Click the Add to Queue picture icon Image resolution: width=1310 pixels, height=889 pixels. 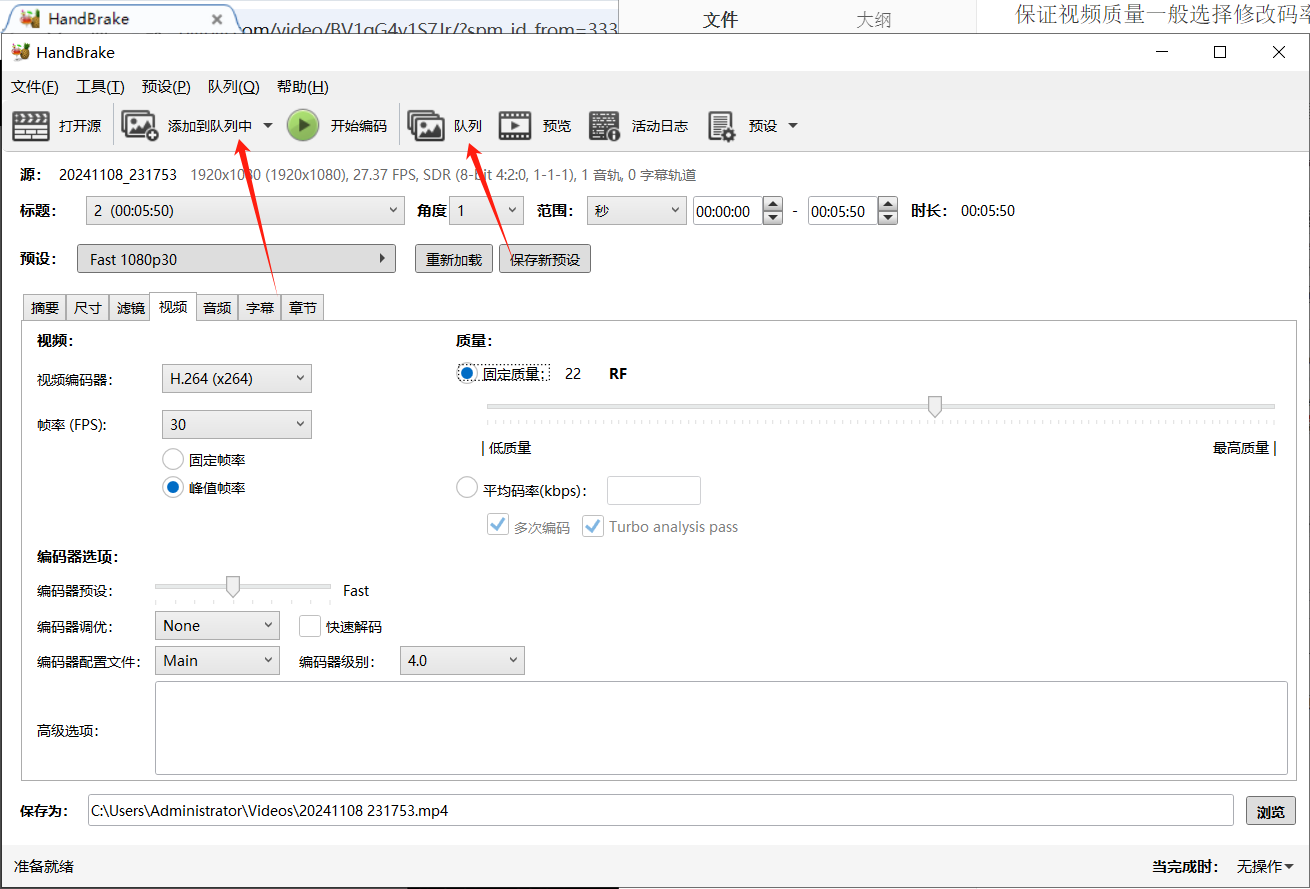[140, 126]
